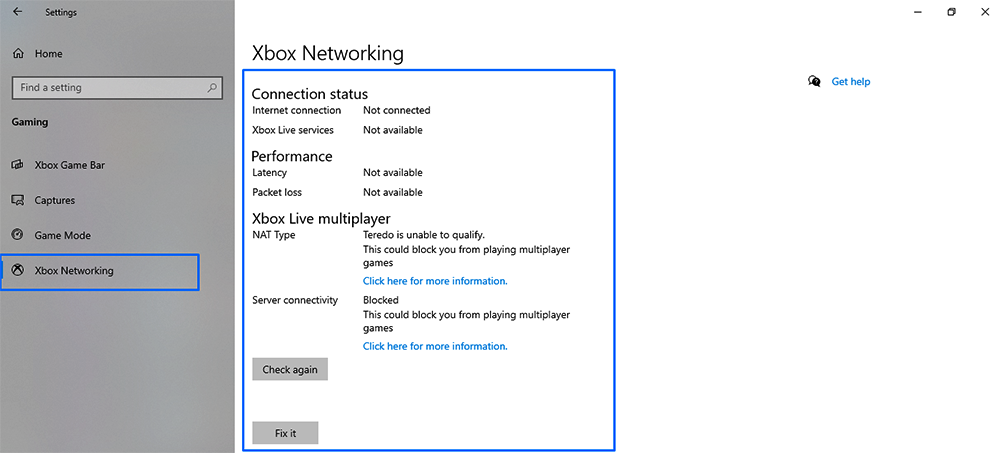Open Server connectivity more information link
This screenshot has height=454, width=1000.
point(435,346)
